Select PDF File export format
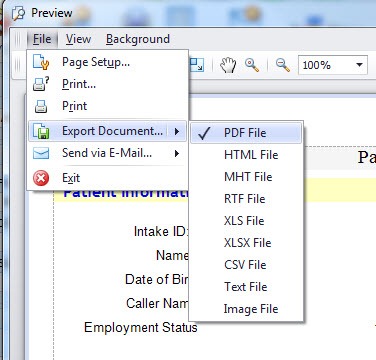 coord(246,133)
